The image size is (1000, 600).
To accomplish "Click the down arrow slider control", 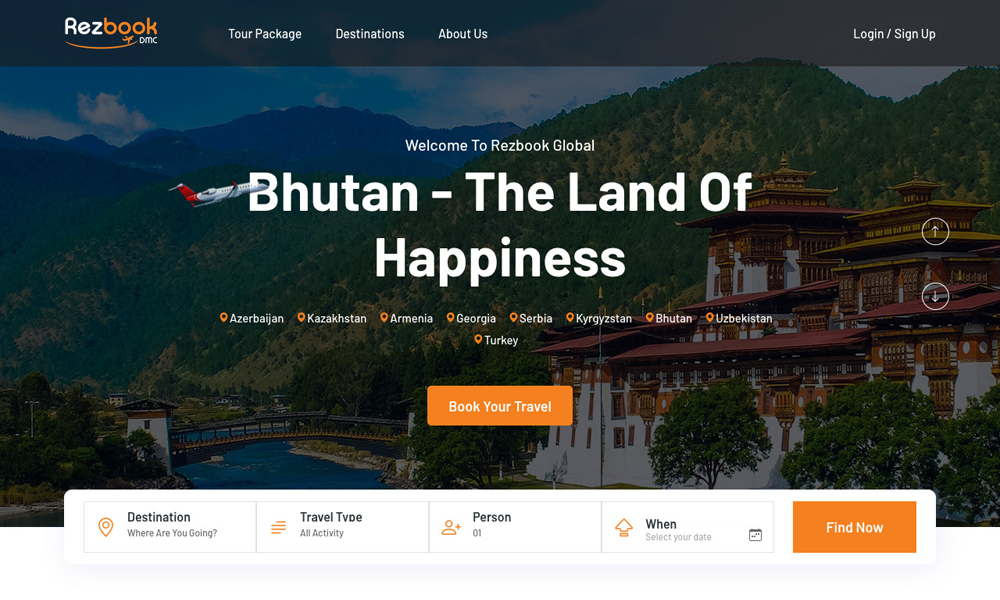I will pyautogui.click(x=935, y=296).
